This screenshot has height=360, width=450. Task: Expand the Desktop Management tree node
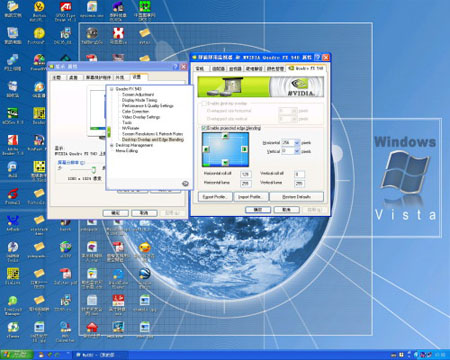click(x=112, y=145)
